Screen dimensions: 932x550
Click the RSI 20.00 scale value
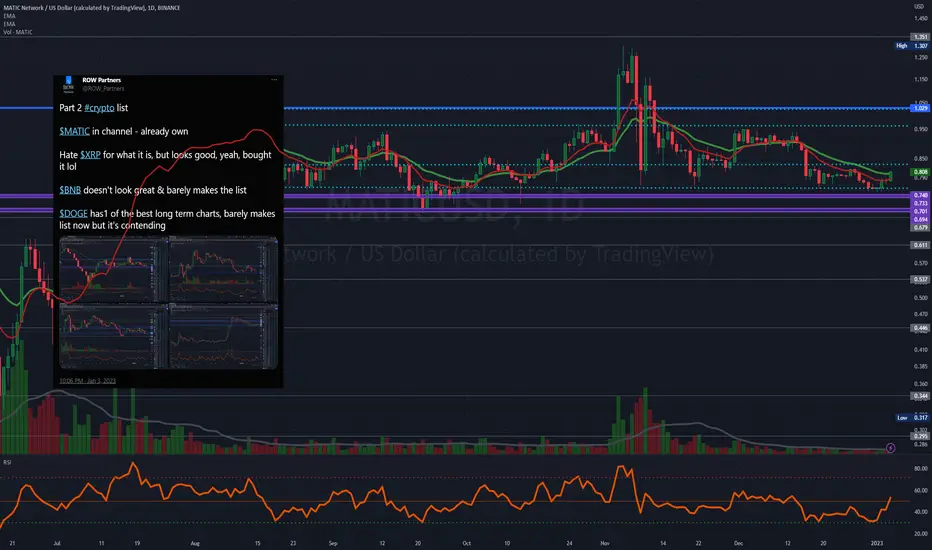921,534
